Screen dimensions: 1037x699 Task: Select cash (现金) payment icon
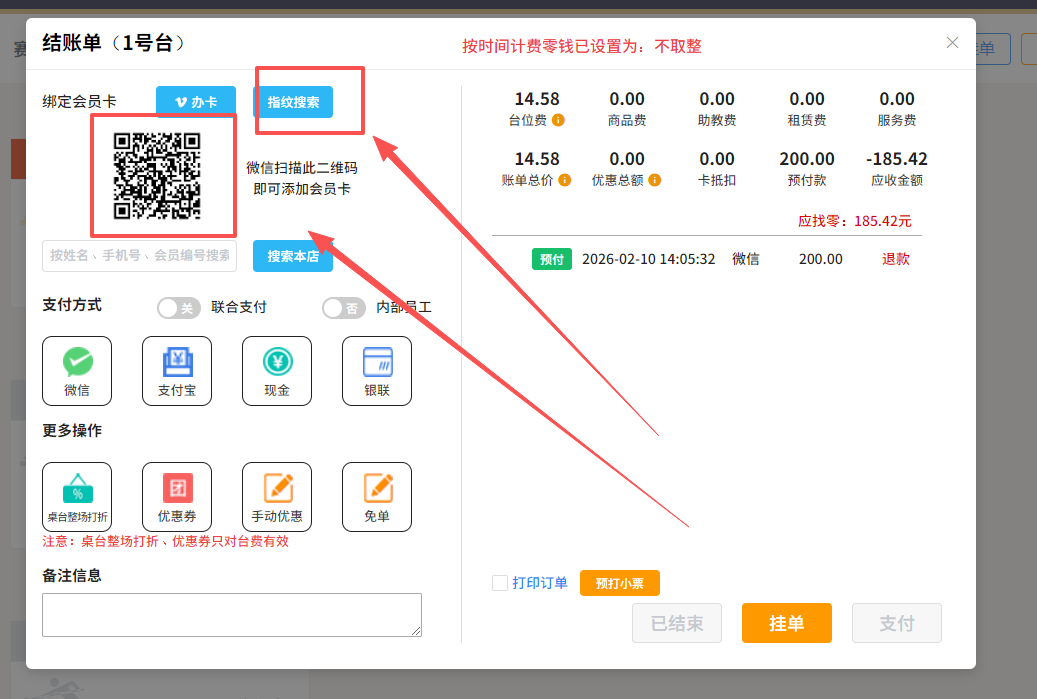(x=277, y=370)
